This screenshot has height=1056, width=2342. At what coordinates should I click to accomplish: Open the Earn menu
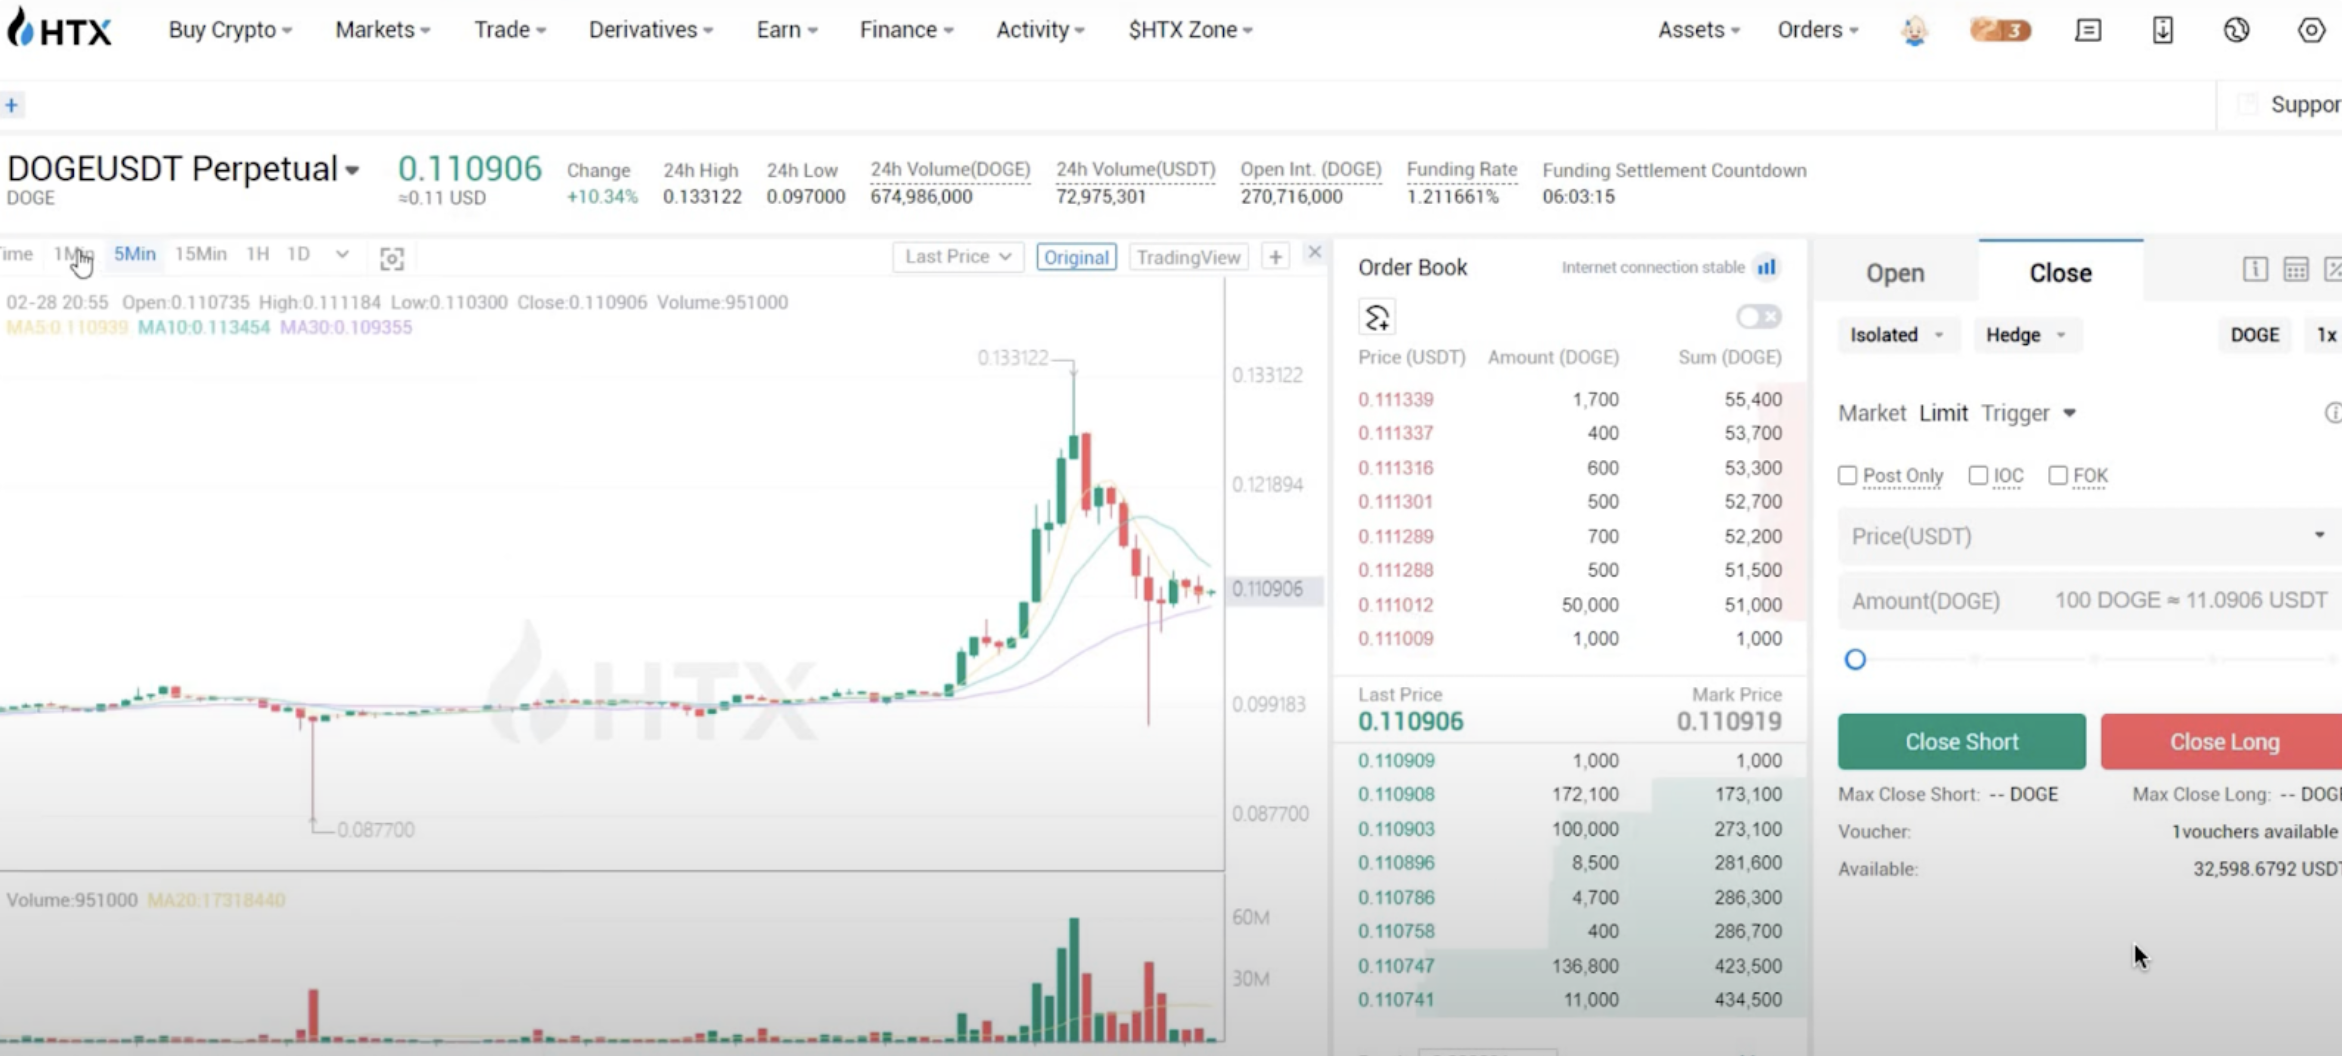tap(787, 30)
